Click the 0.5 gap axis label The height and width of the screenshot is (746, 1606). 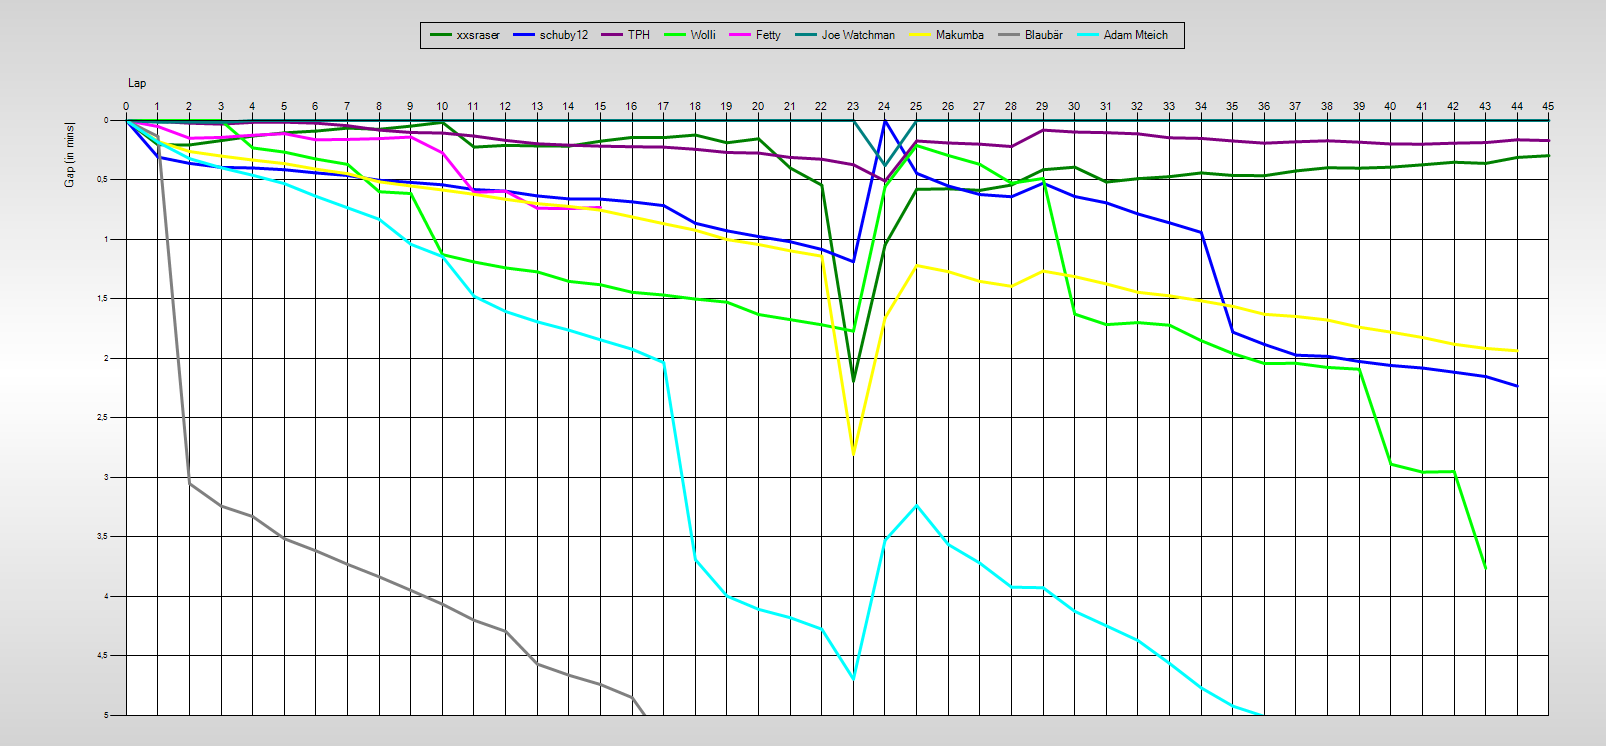103,180
